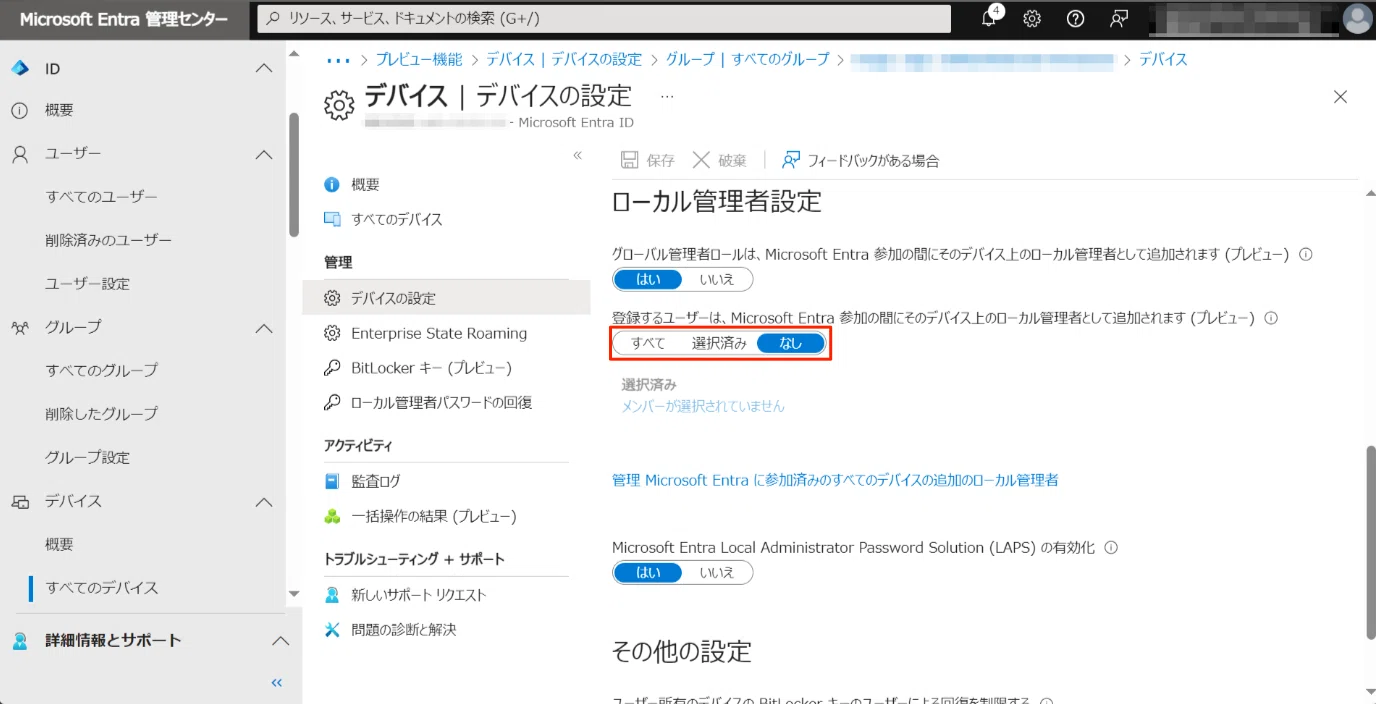Open すべてのデバイス in left sidebar

102,588
